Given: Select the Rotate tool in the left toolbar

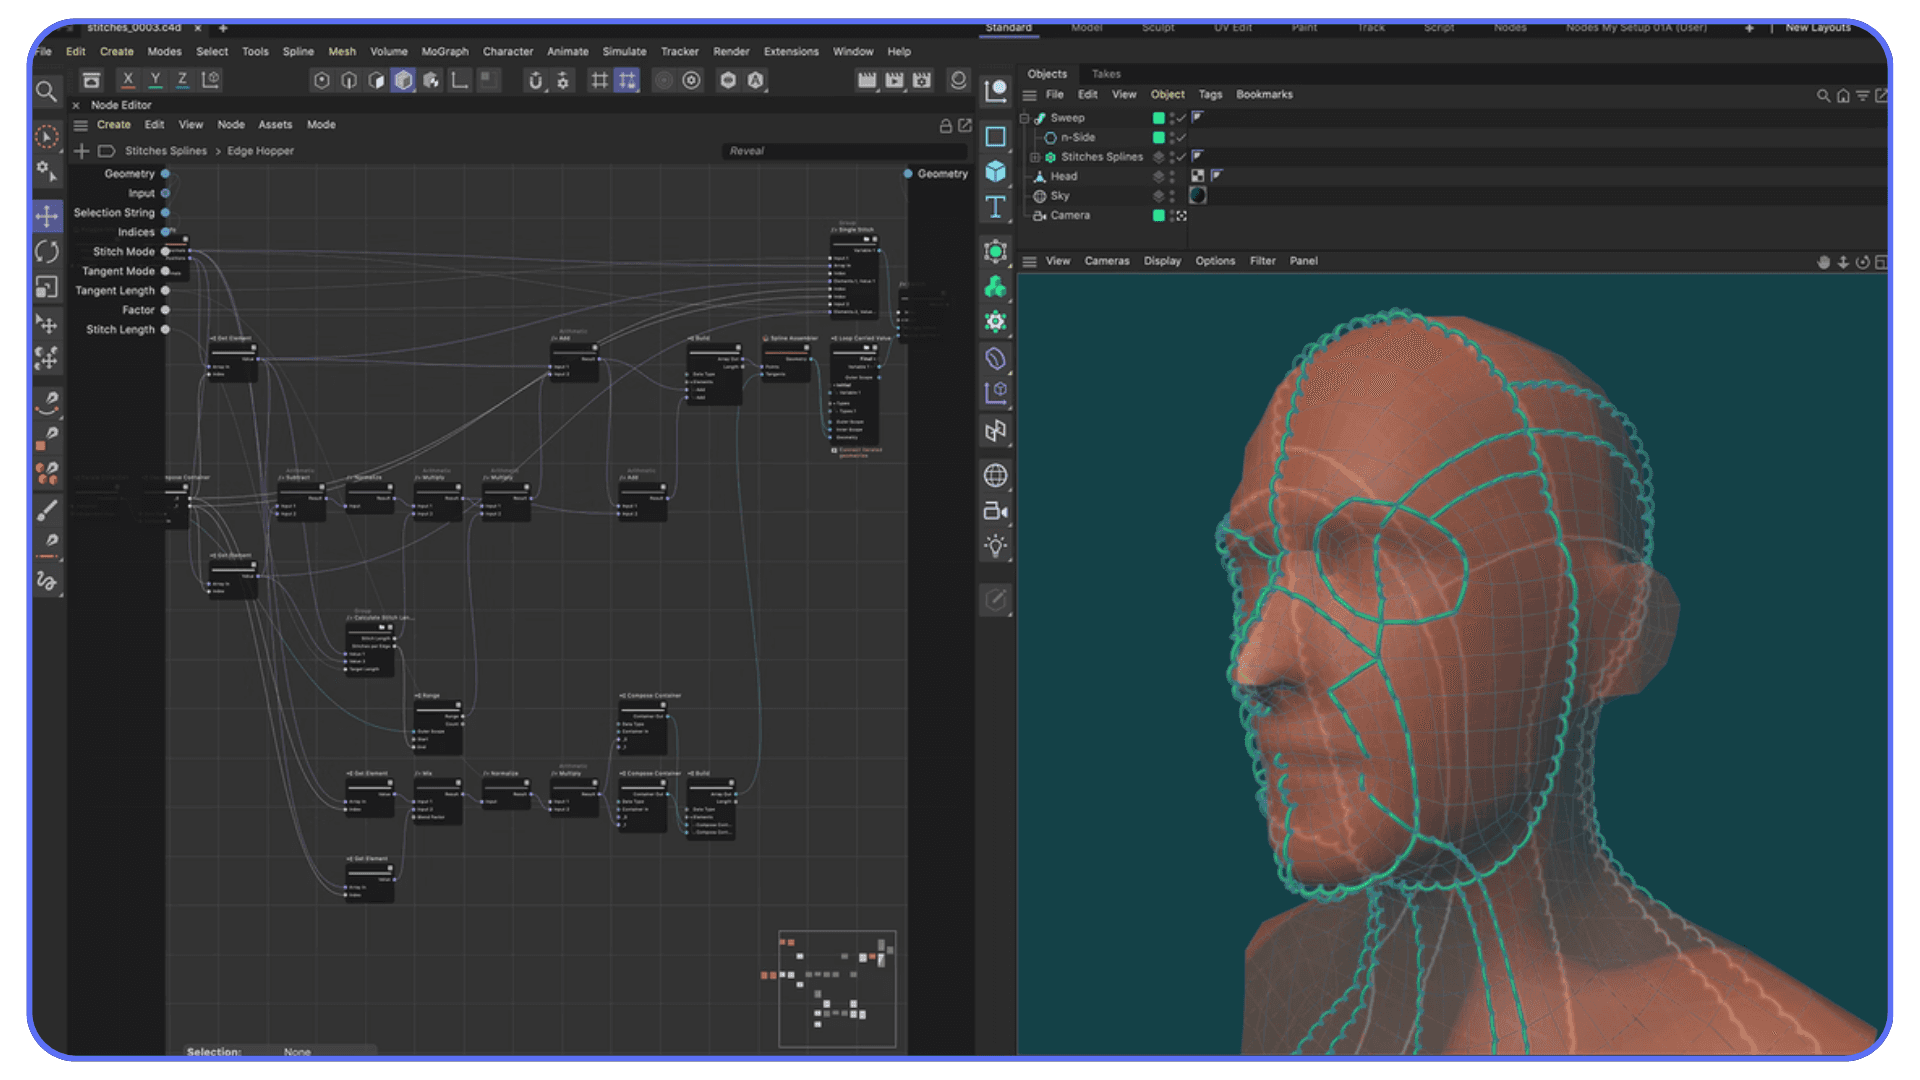Looking at the screenshot, I should (47, 251).
